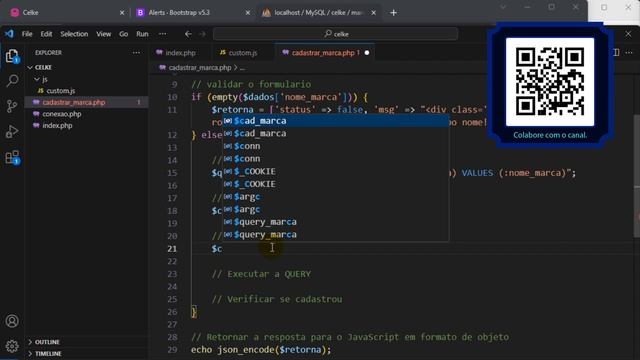Click the split editor icon
Viewport: 640px width, 360px height.
[616, 53]
